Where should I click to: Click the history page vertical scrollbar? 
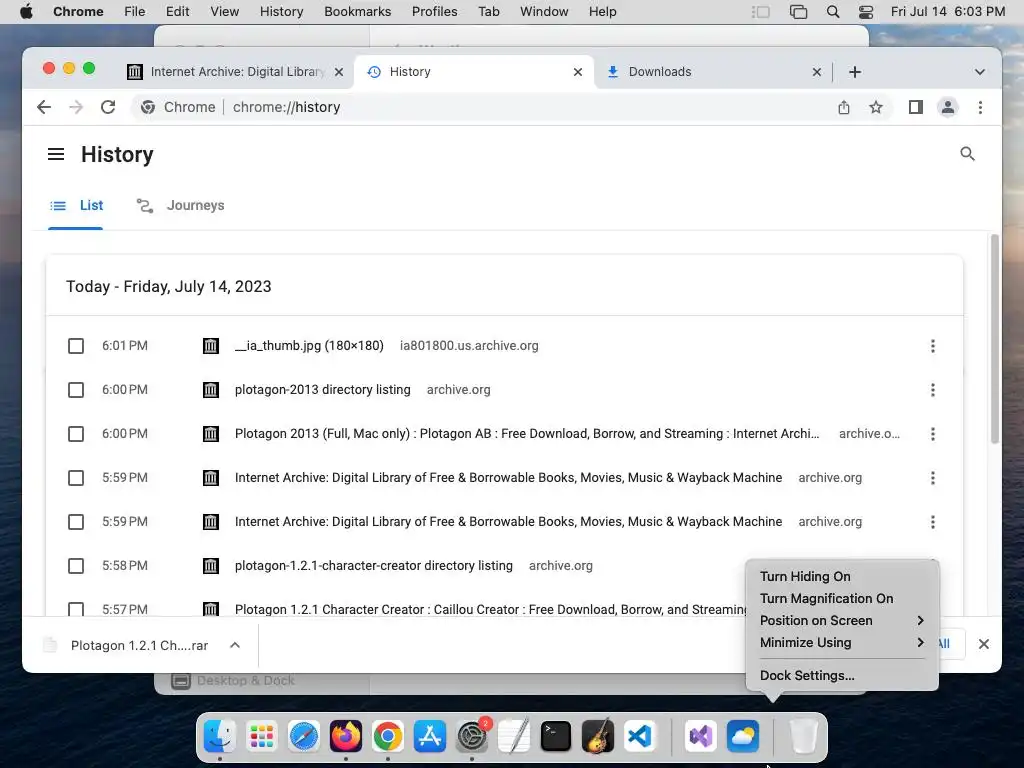click(995, 339)
